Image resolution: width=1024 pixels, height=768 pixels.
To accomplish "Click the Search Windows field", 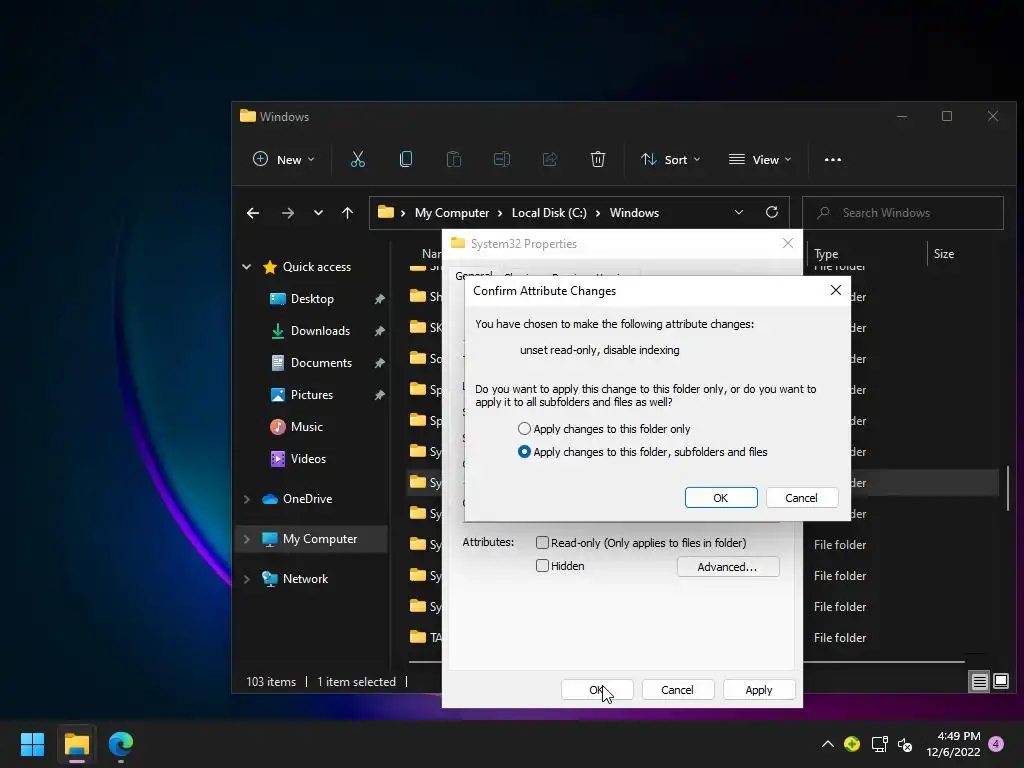I will point(903,213).
